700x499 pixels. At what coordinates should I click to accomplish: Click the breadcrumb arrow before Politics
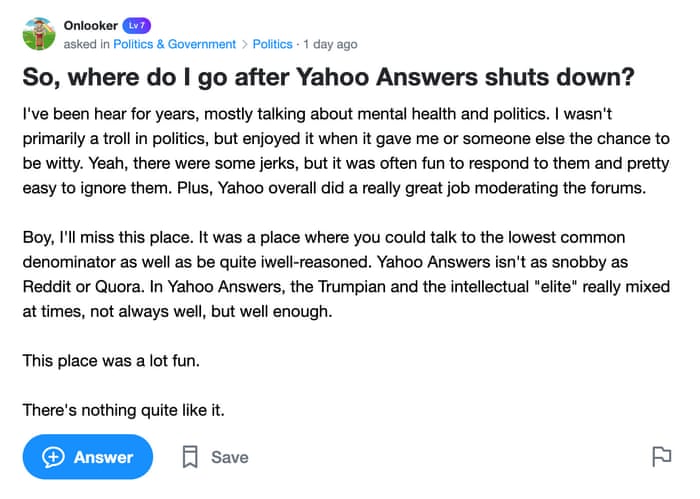(244, 44)
